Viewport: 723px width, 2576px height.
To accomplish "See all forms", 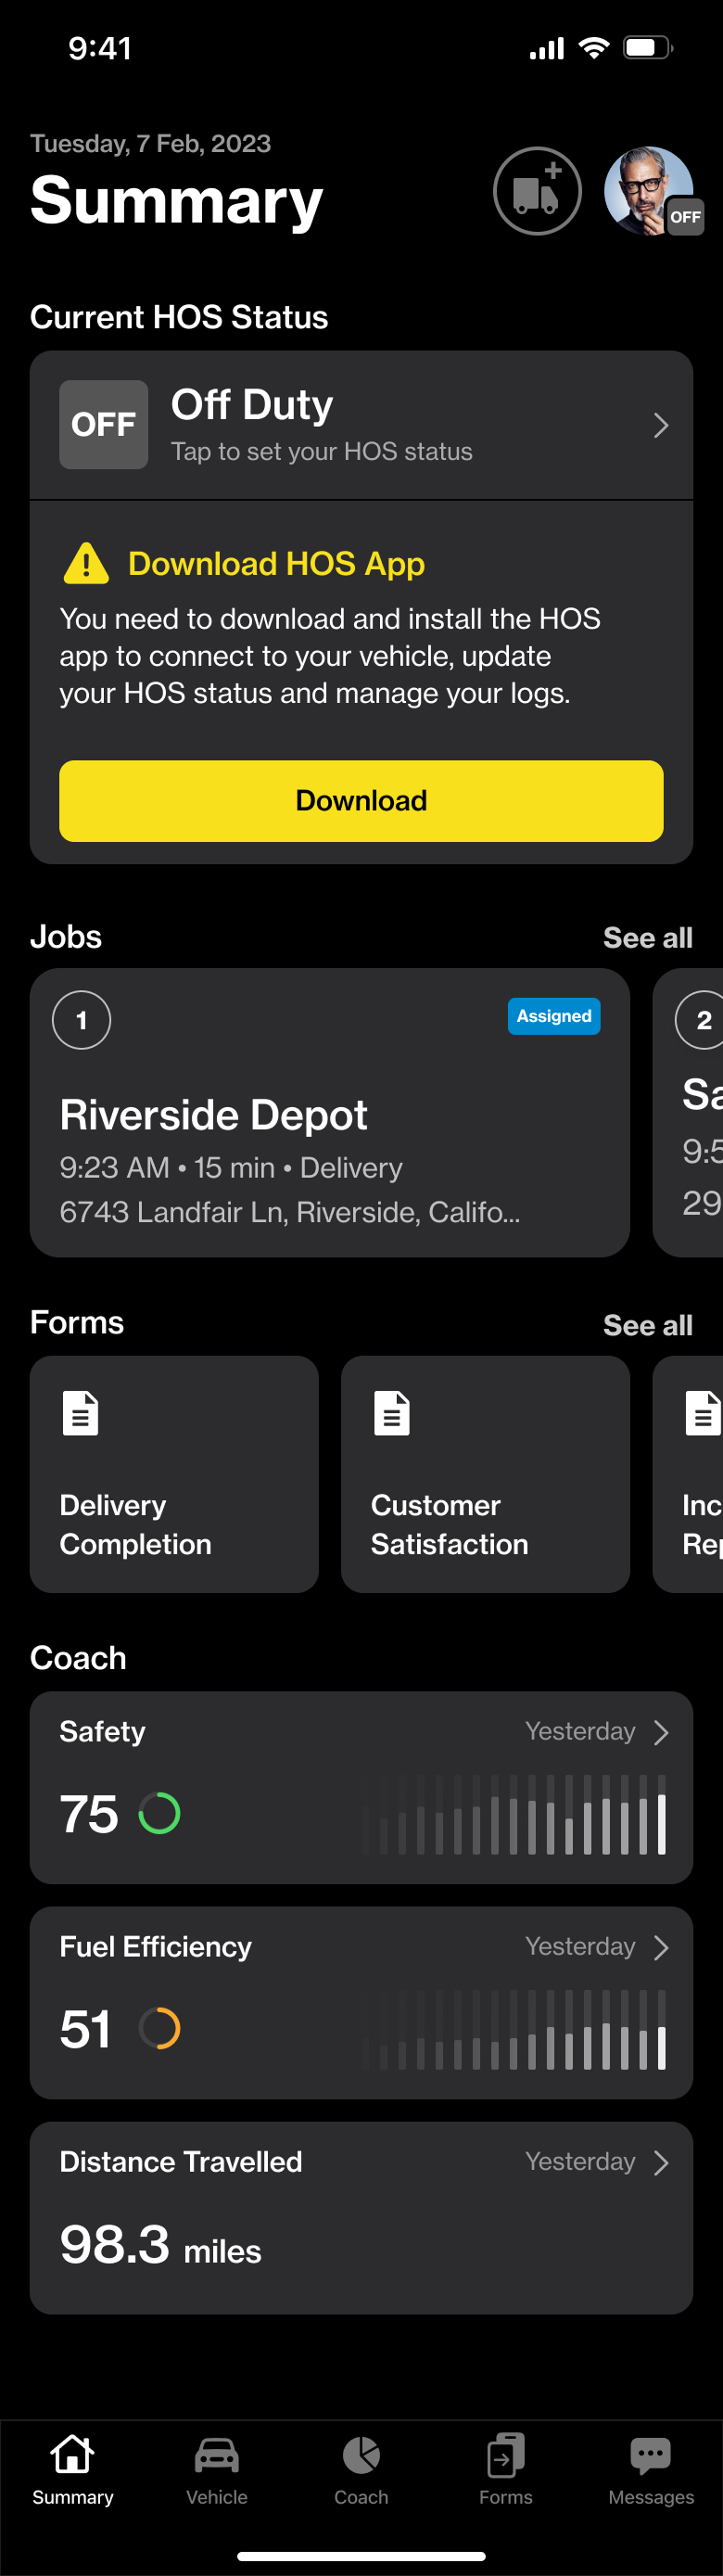I will 647,1325.
